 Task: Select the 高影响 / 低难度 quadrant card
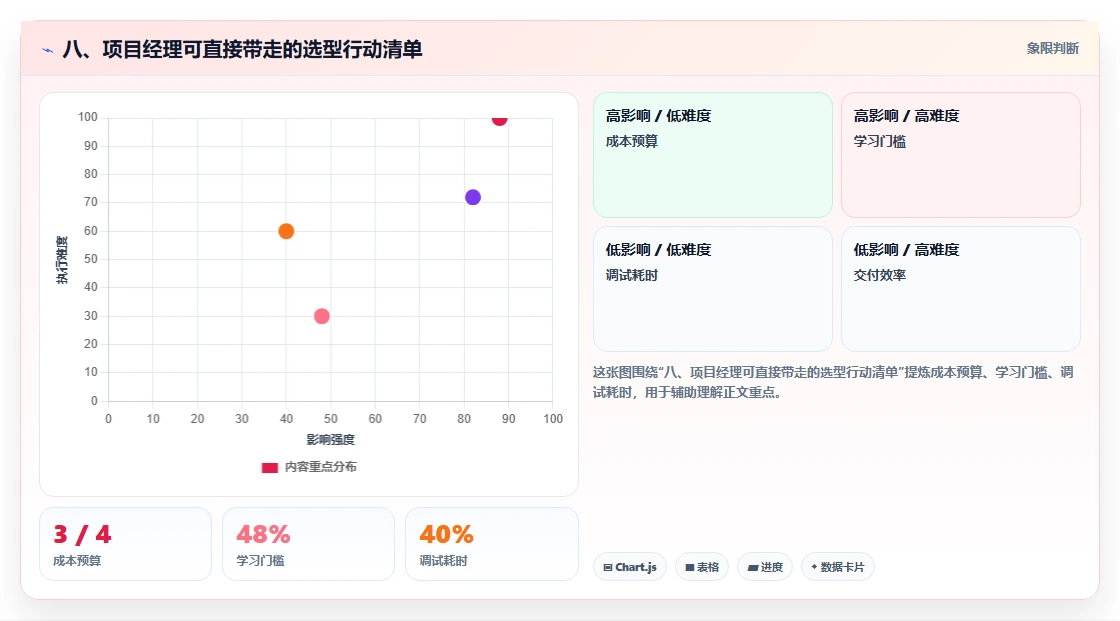point(713,155)
